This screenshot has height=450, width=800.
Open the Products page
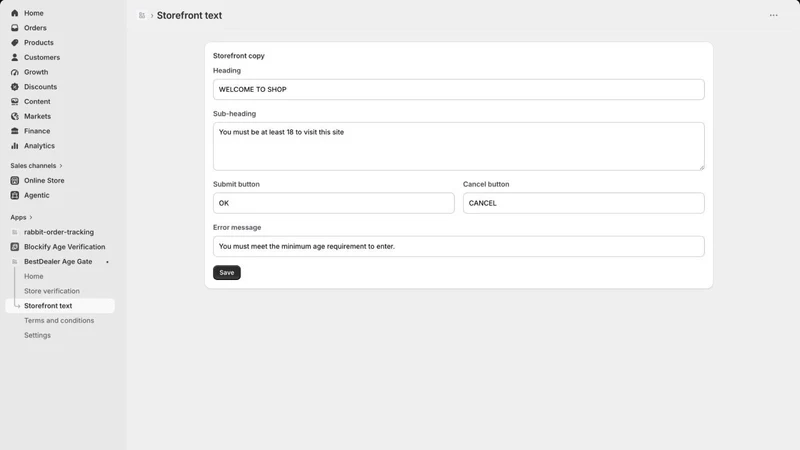(39, 43)
